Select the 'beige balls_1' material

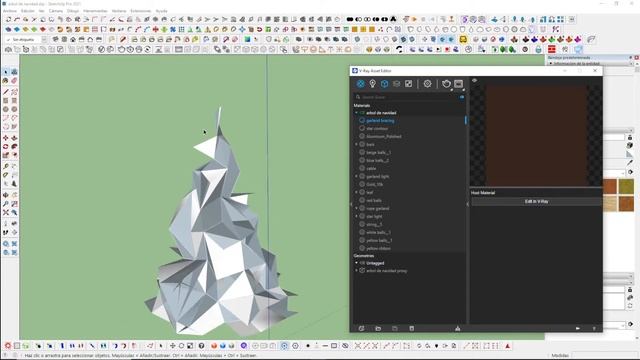[x=378, y=152]
